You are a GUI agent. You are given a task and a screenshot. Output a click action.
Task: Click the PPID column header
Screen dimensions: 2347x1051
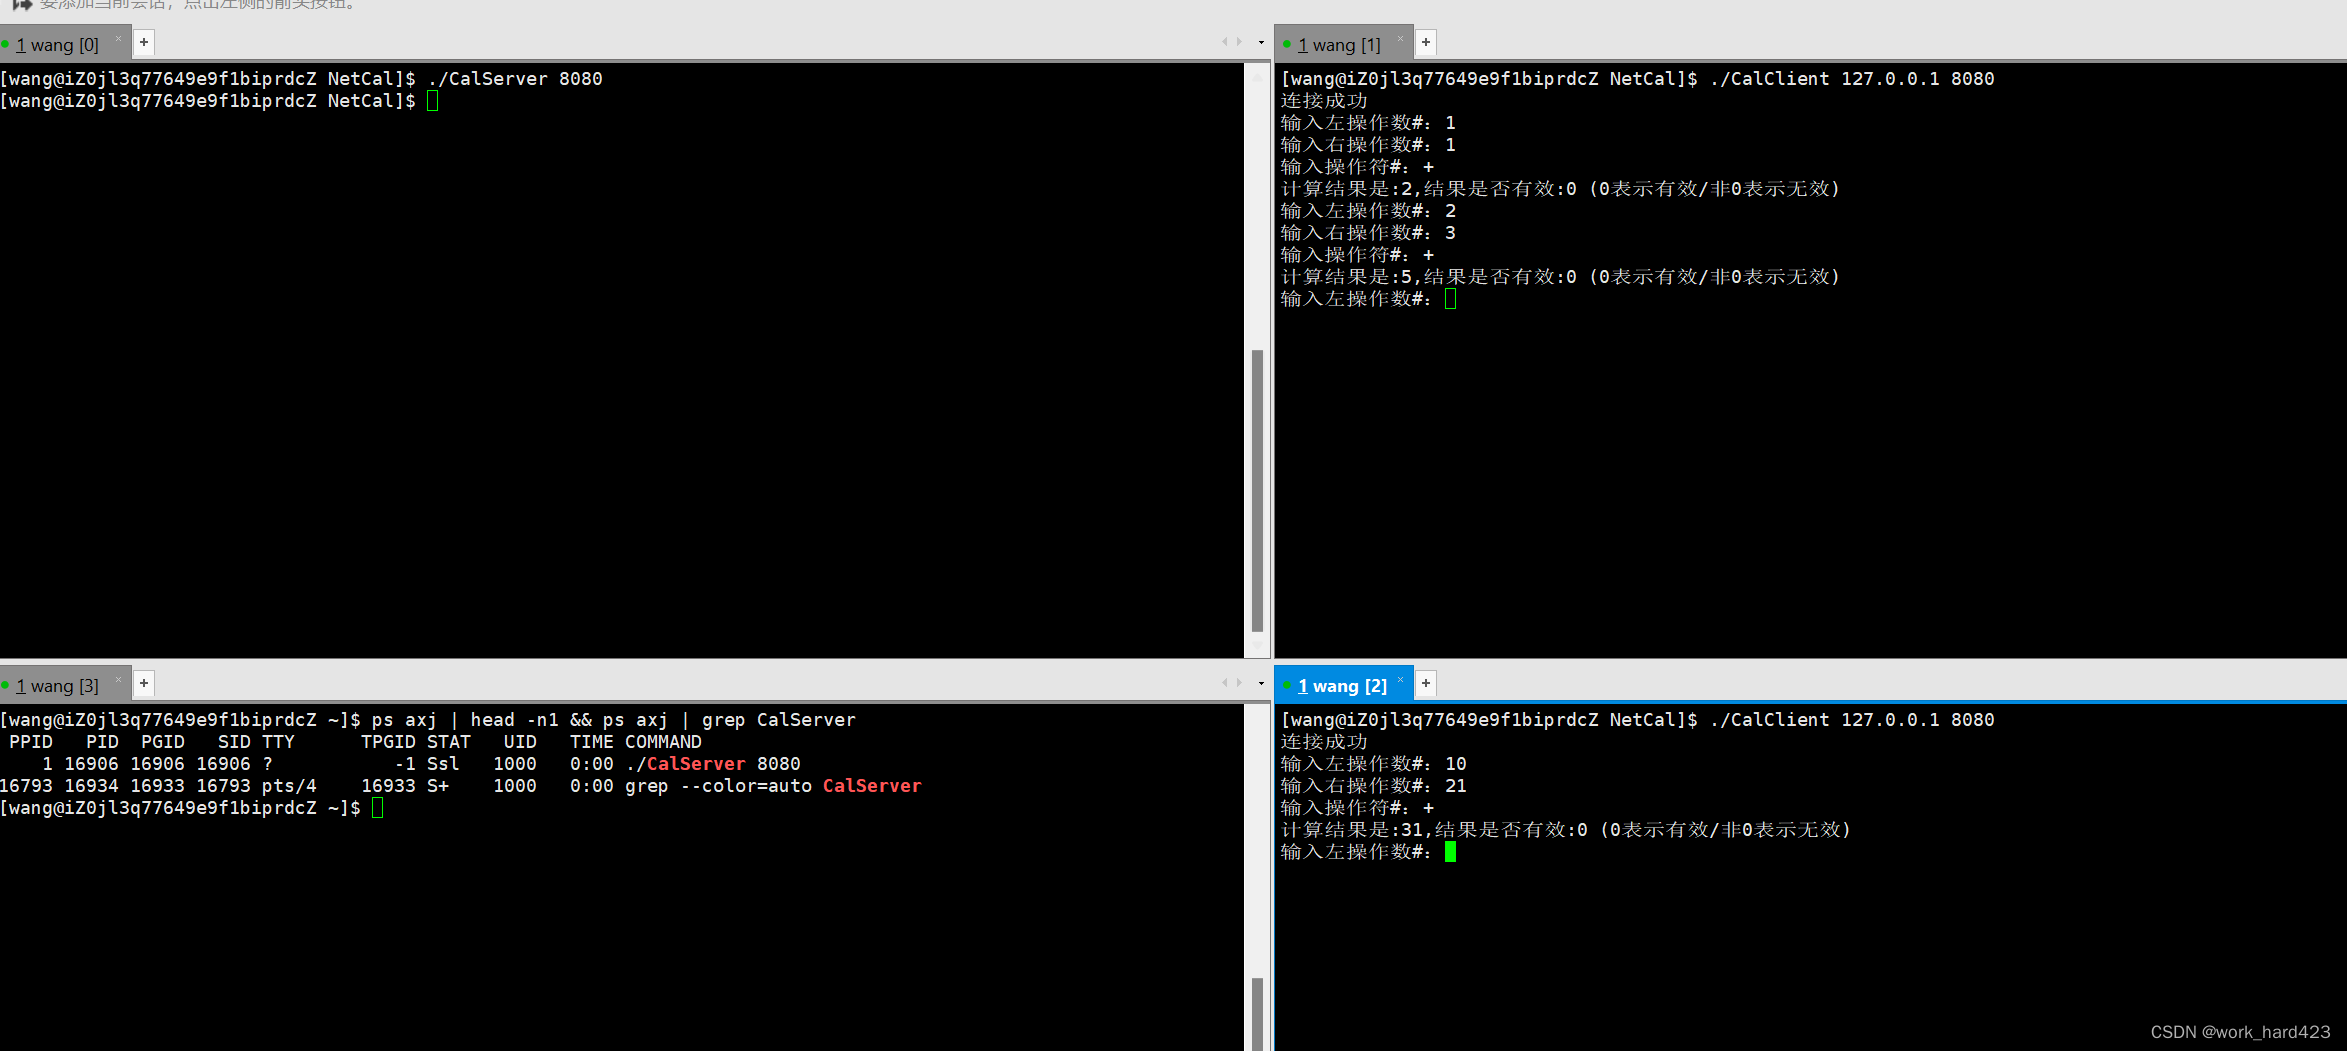click(x=31, y=742)
